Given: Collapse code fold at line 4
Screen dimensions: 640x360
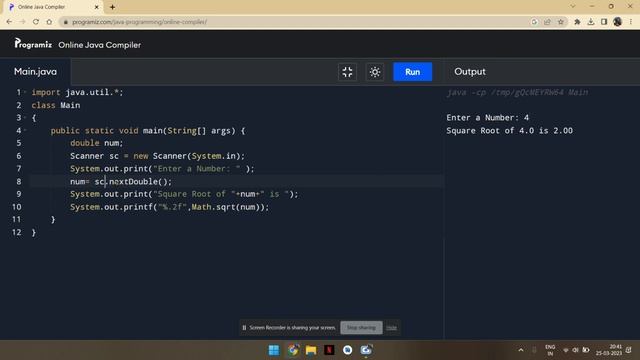Looking at the screenshot, I should point(25,131).
